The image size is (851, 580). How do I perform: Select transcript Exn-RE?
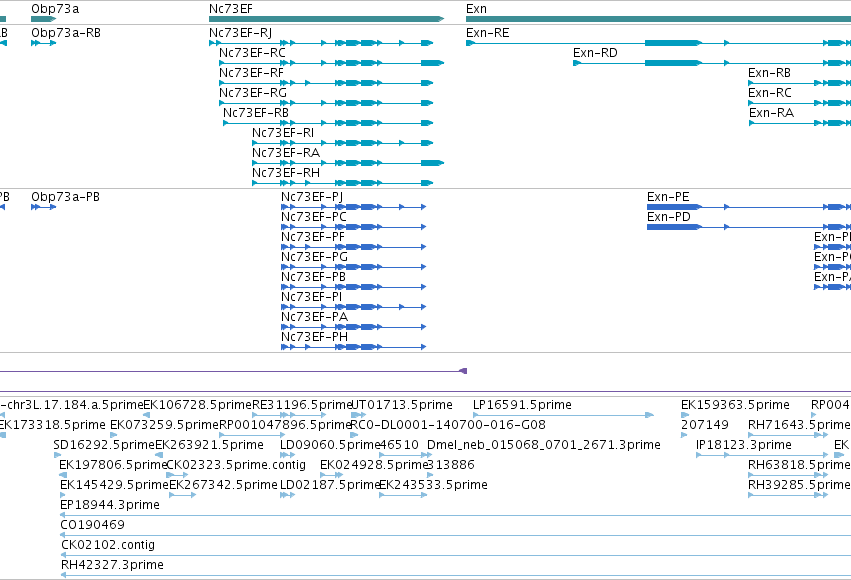coord(487,33)
